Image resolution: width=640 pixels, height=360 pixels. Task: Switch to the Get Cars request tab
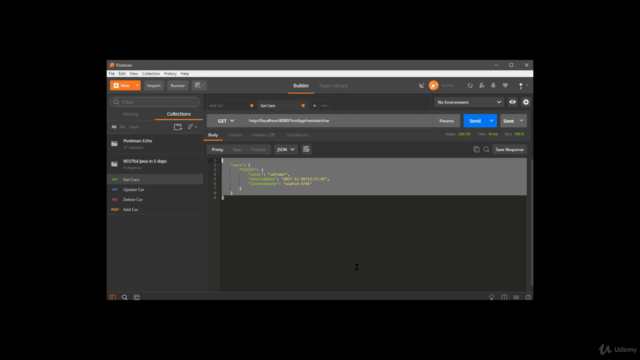click(x=282, y=106)
